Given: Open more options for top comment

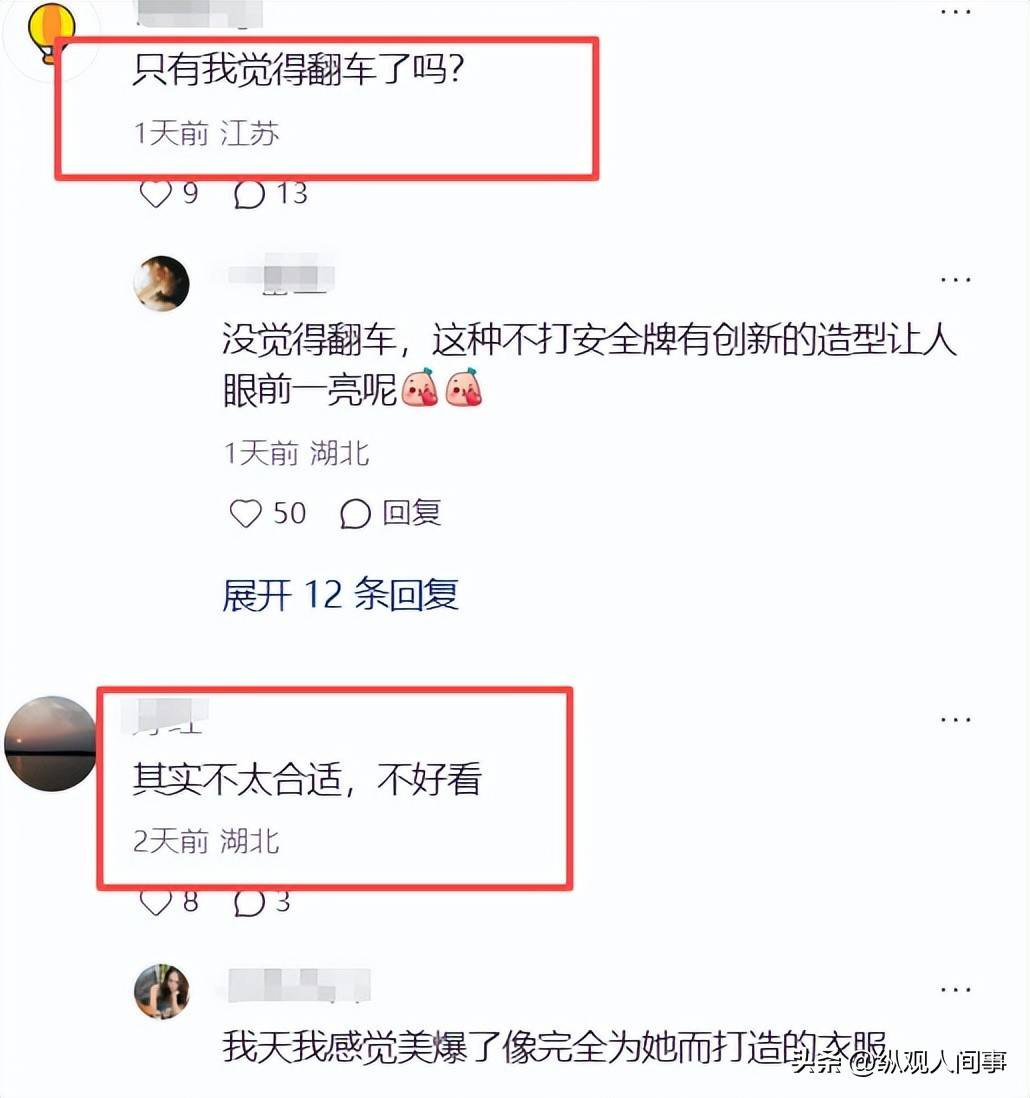Looking at the screenshot, I should tap(956, 12).
